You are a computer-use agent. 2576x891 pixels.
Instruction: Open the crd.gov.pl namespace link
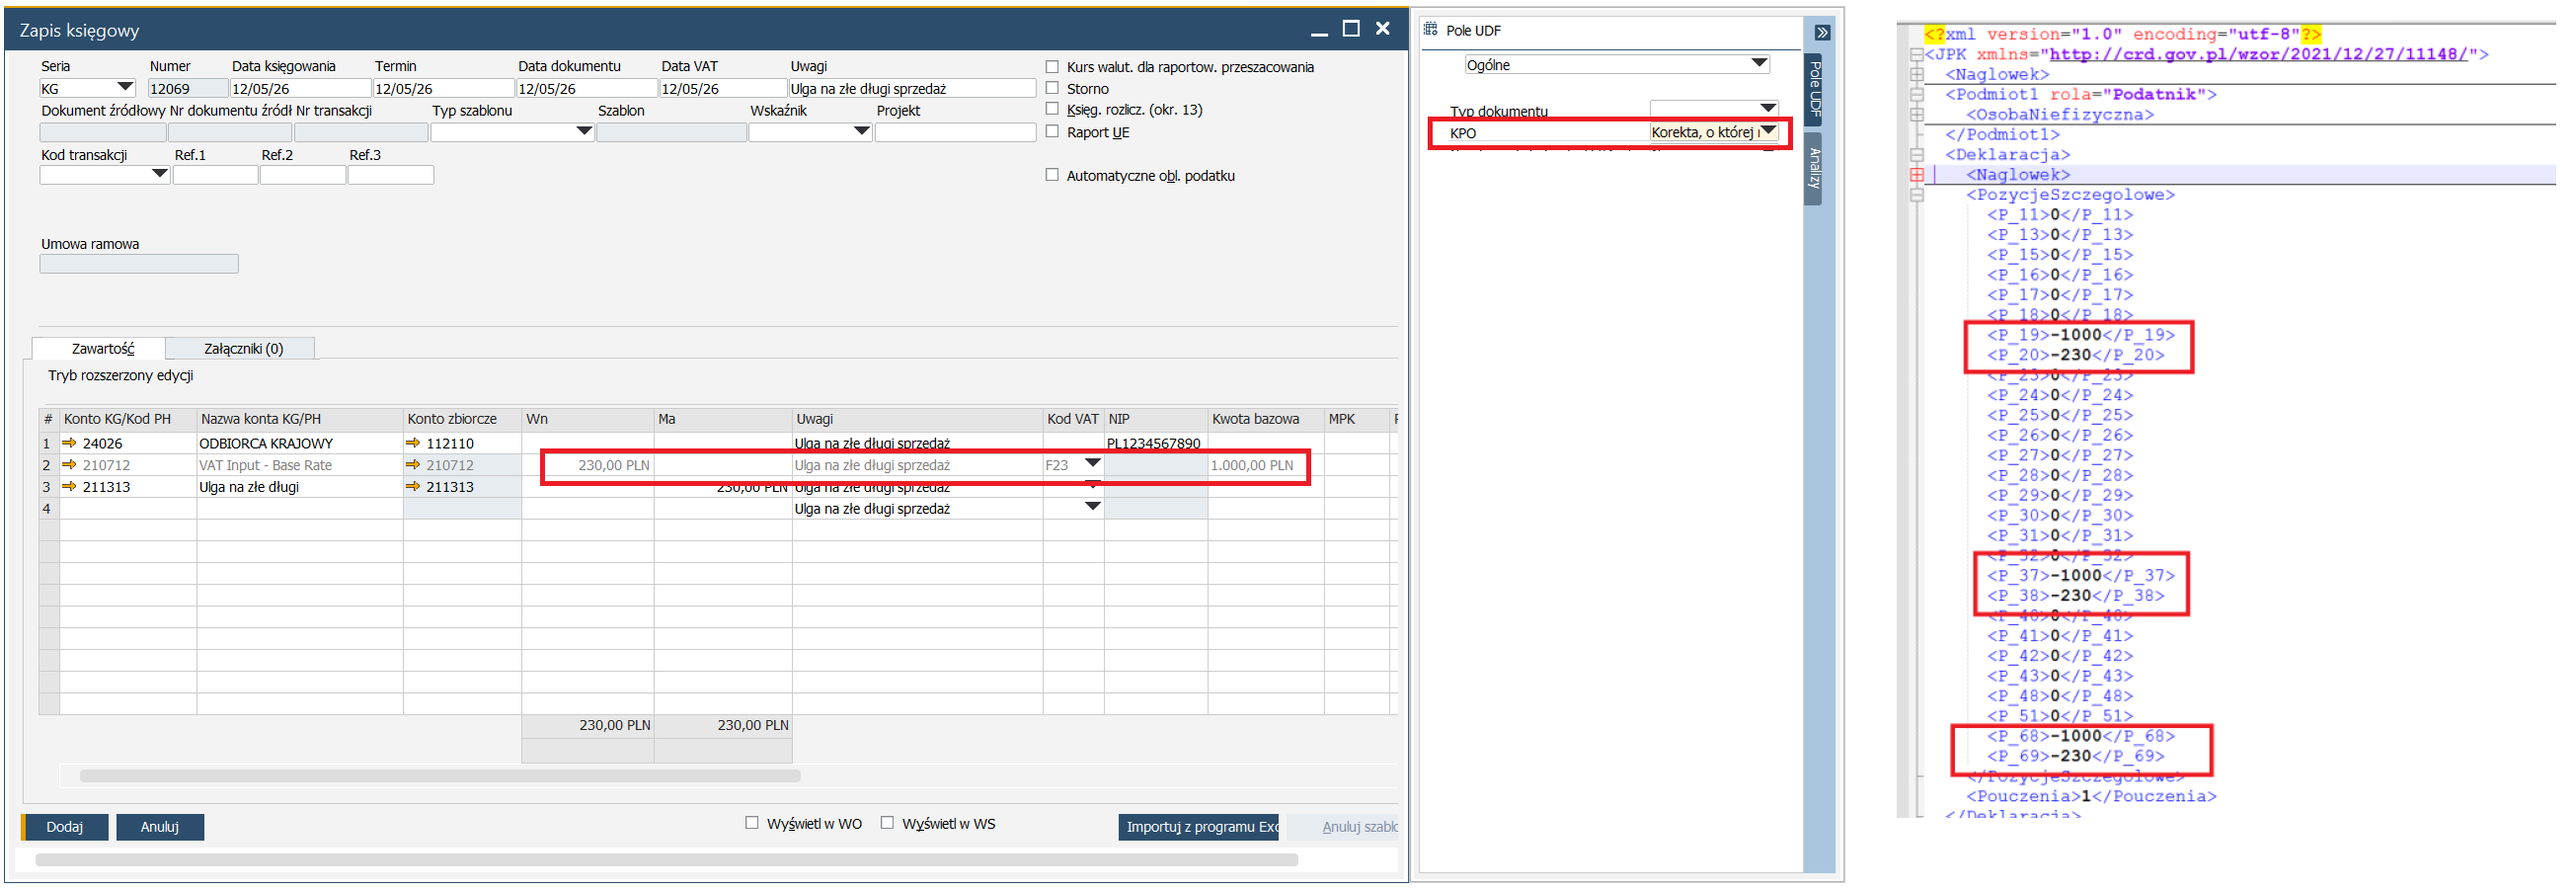pos(2258,54)
